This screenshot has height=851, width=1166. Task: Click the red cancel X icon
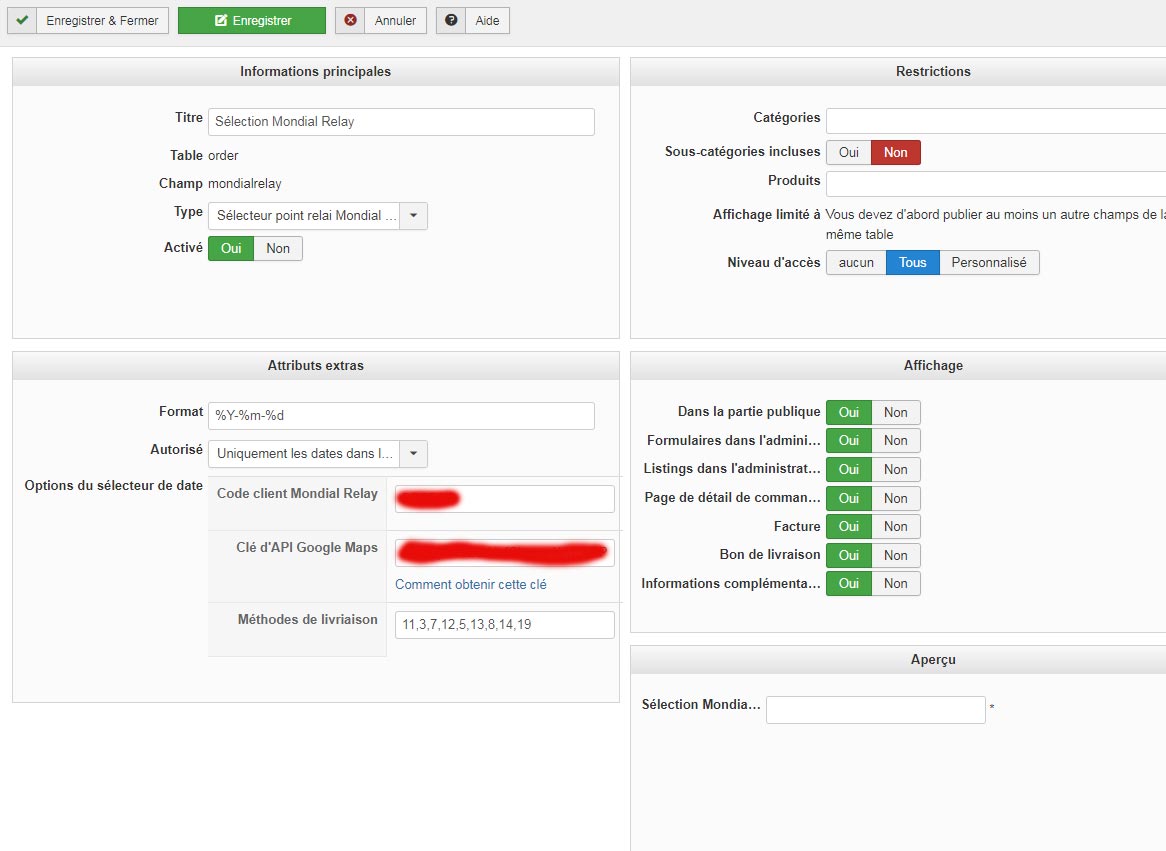(350, 20)
